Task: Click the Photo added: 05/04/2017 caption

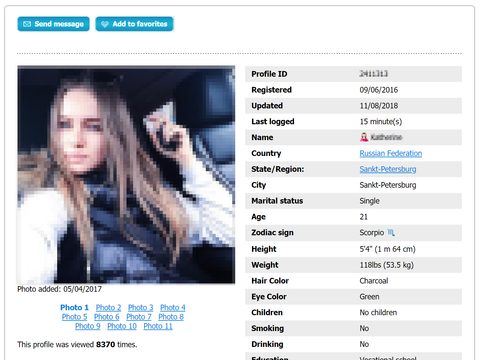Action: click(59, 289)
